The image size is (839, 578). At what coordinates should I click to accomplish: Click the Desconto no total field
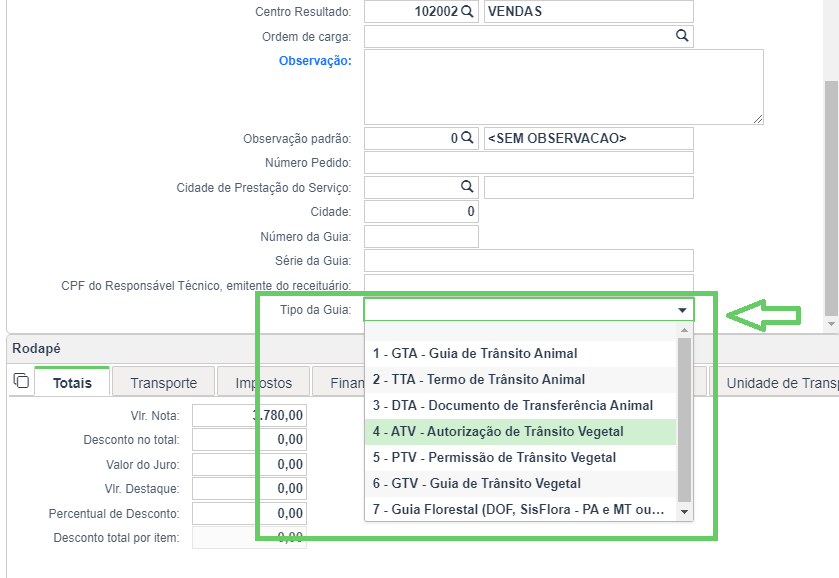[x=249, y=439]
